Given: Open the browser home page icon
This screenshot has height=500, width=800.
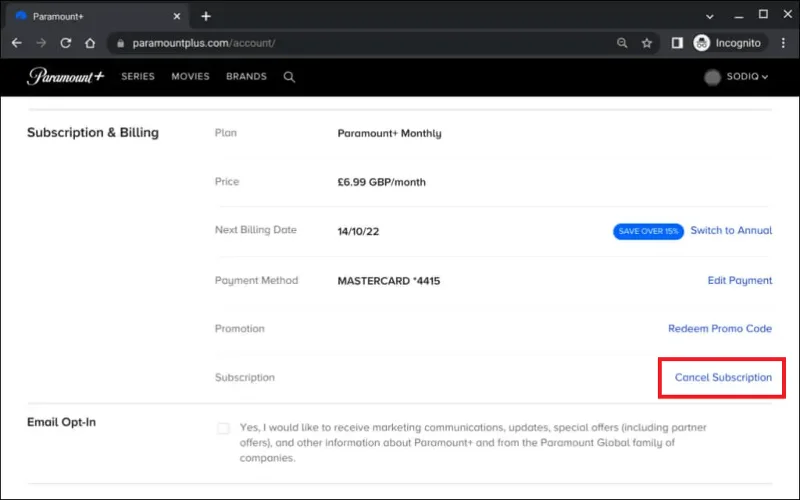Looking at the screenshot, I should 90,43.
